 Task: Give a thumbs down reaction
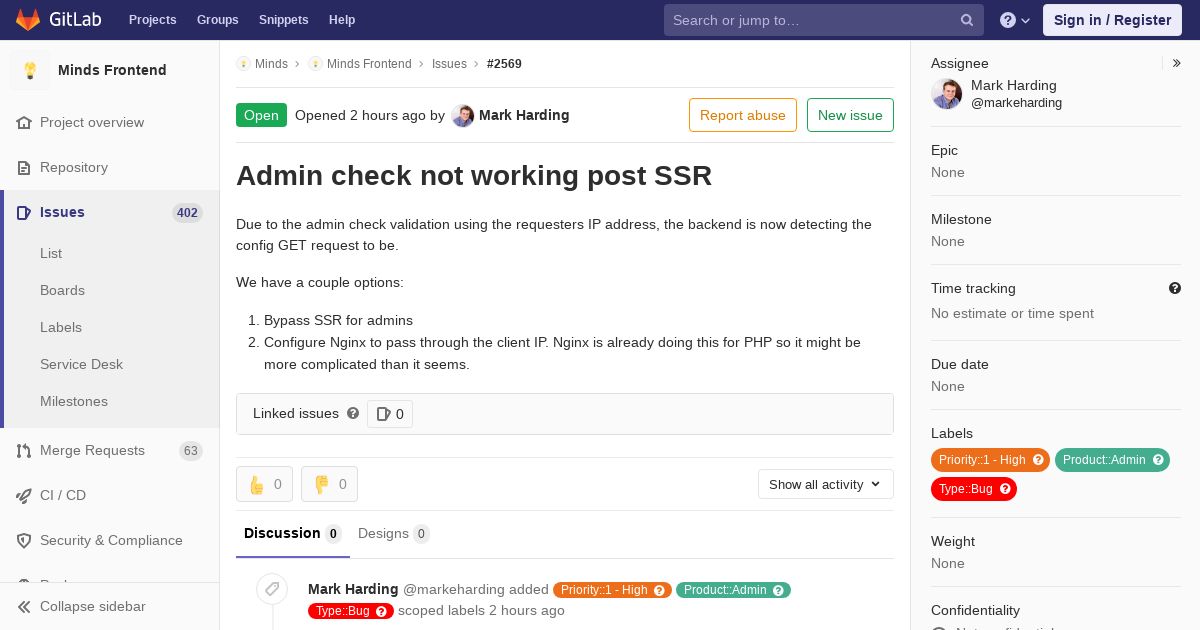coord(329,484)
